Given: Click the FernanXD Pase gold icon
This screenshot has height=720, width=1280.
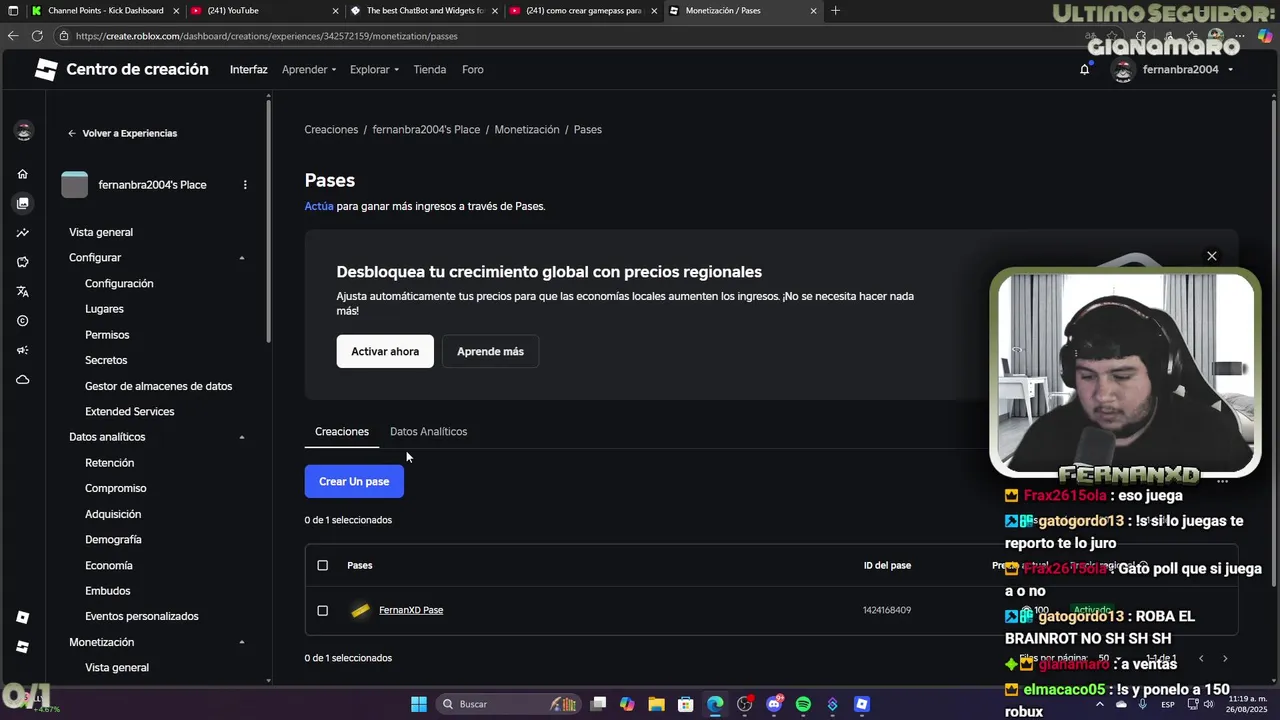Looking at the screenshot, I should point(360,610).
